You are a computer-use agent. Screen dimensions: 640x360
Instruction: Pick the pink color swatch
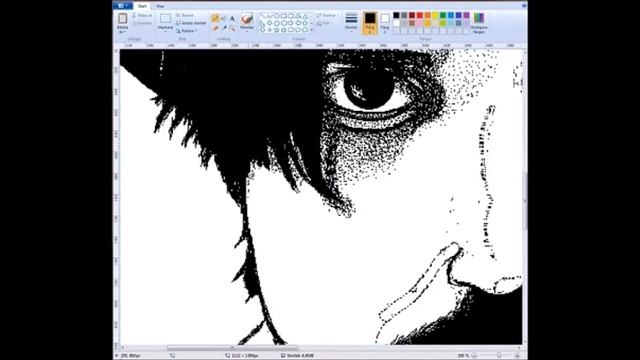[x=420, y=23]
